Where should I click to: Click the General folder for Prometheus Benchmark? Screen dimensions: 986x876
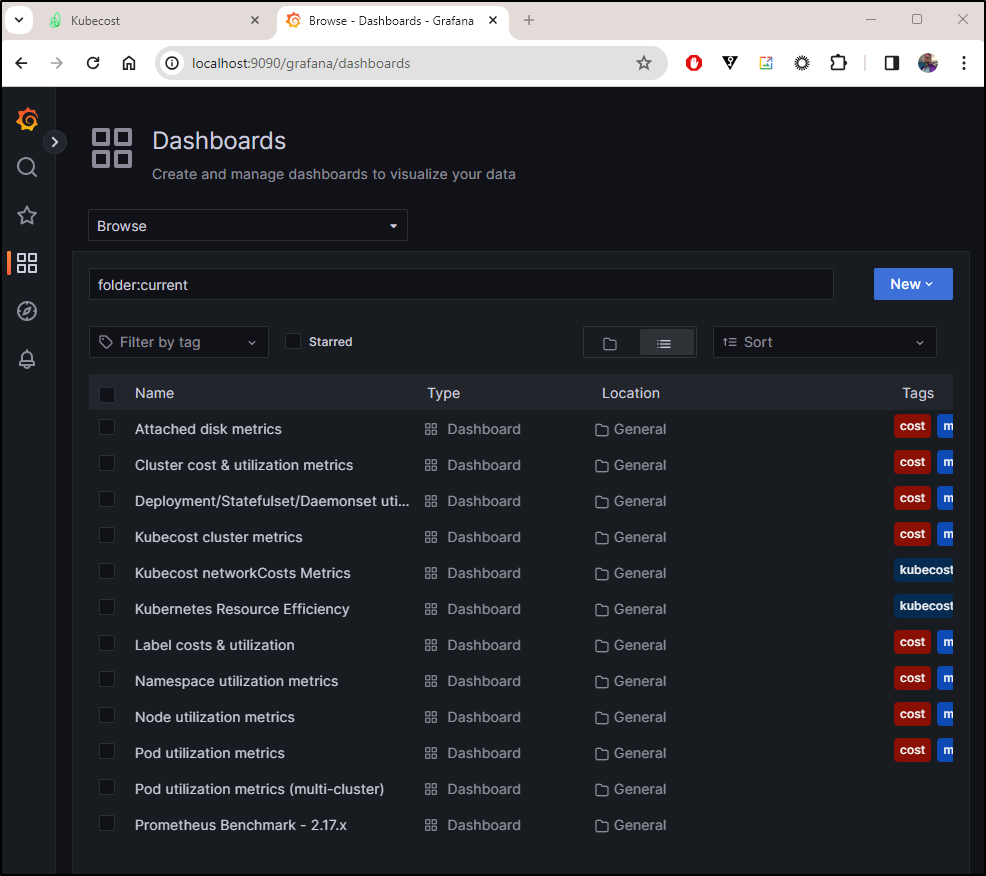[x=631, y=825]
